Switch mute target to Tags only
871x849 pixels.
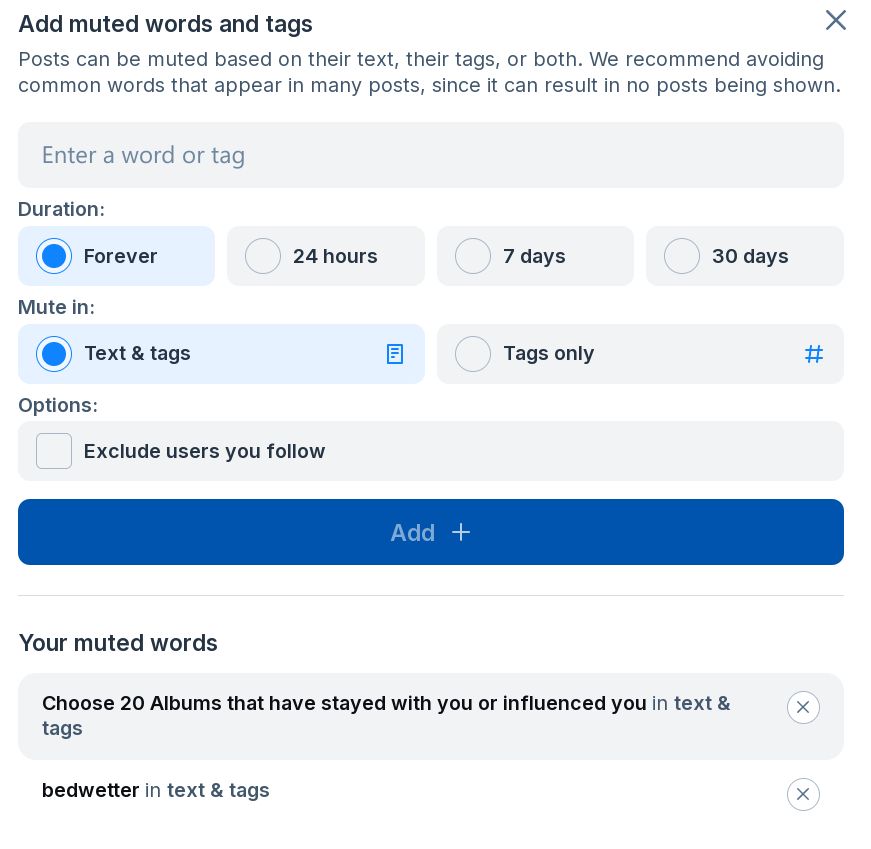click(473, 354)
